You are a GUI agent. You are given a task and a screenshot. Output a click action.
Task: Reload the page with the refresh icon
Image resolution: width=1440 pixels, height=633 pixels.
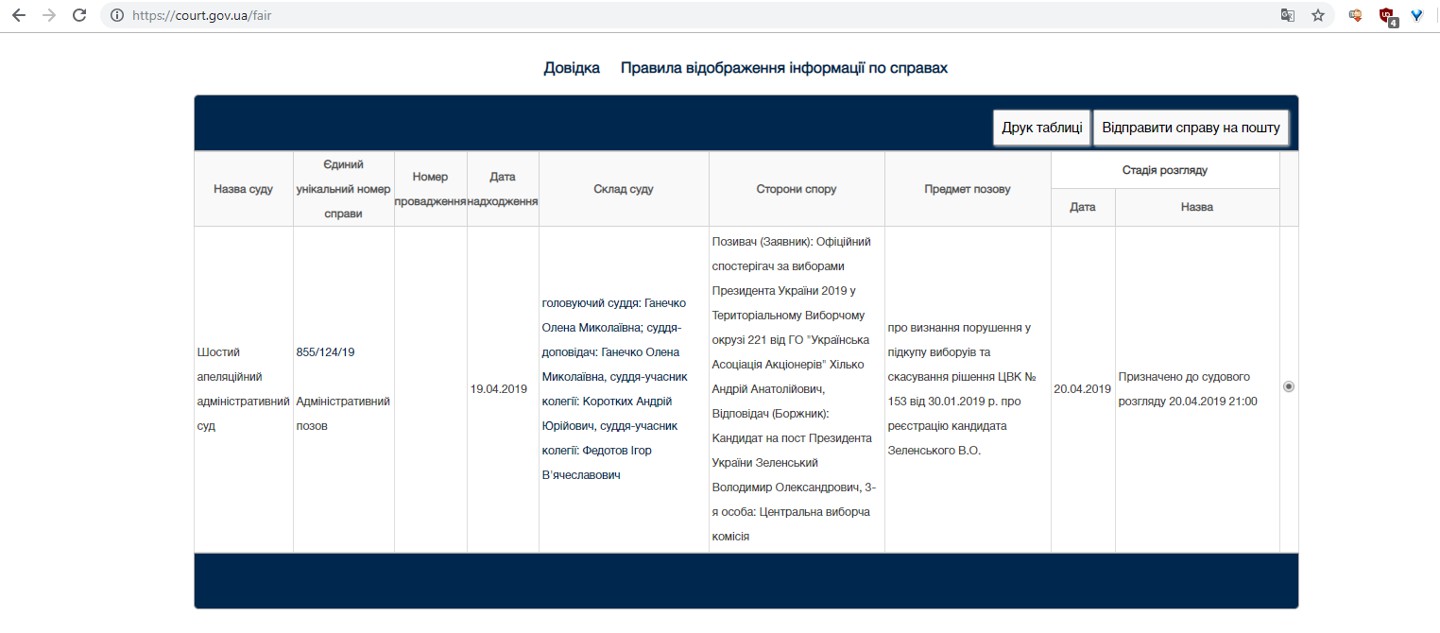tap(81, 16)
